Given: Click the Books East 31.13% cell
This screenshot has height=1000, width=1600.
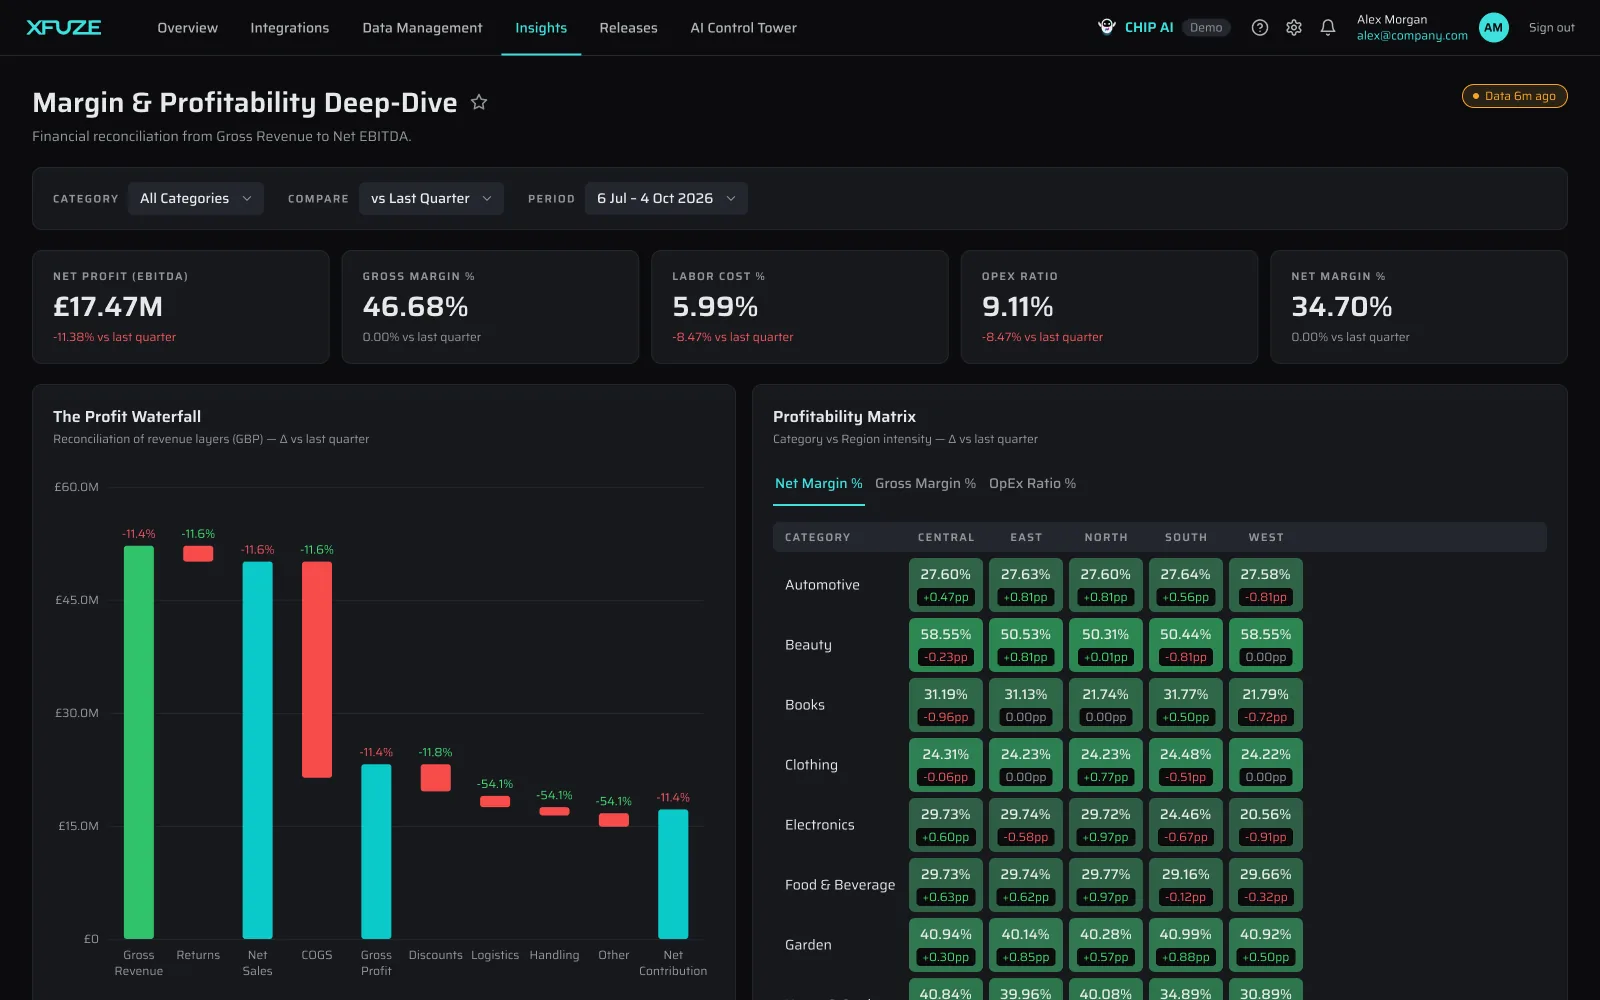Looking at the screenshot, I should pyautogui.click(x=1026, y=705).
